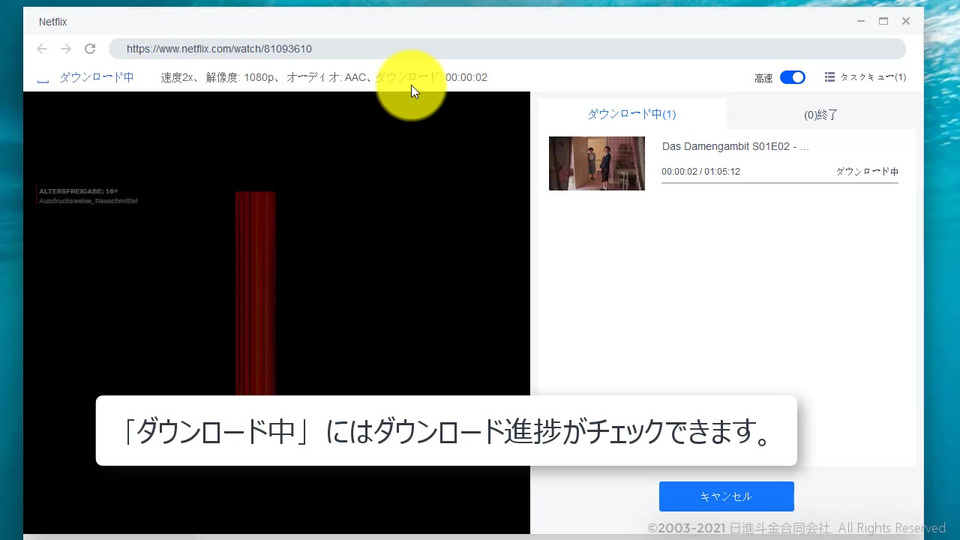960x540 pixels.
Task: Click the 00:00:02 / 01:05:12 progress time
Action: click(x=700, y=171)
